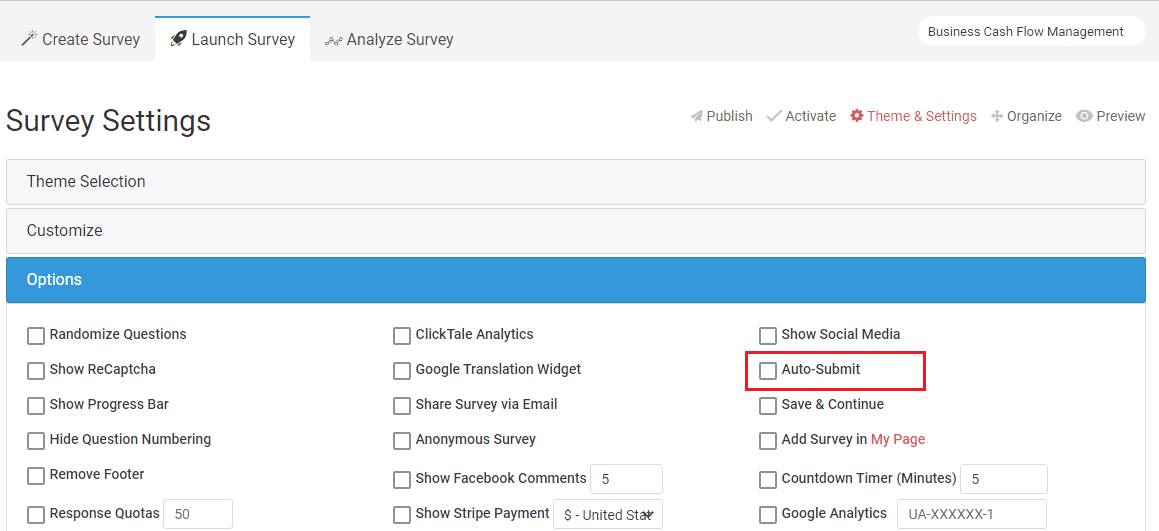Click the Analyze Survey graph icon
The width and height of the screenshot is (1159, 531).
point(333,40)
